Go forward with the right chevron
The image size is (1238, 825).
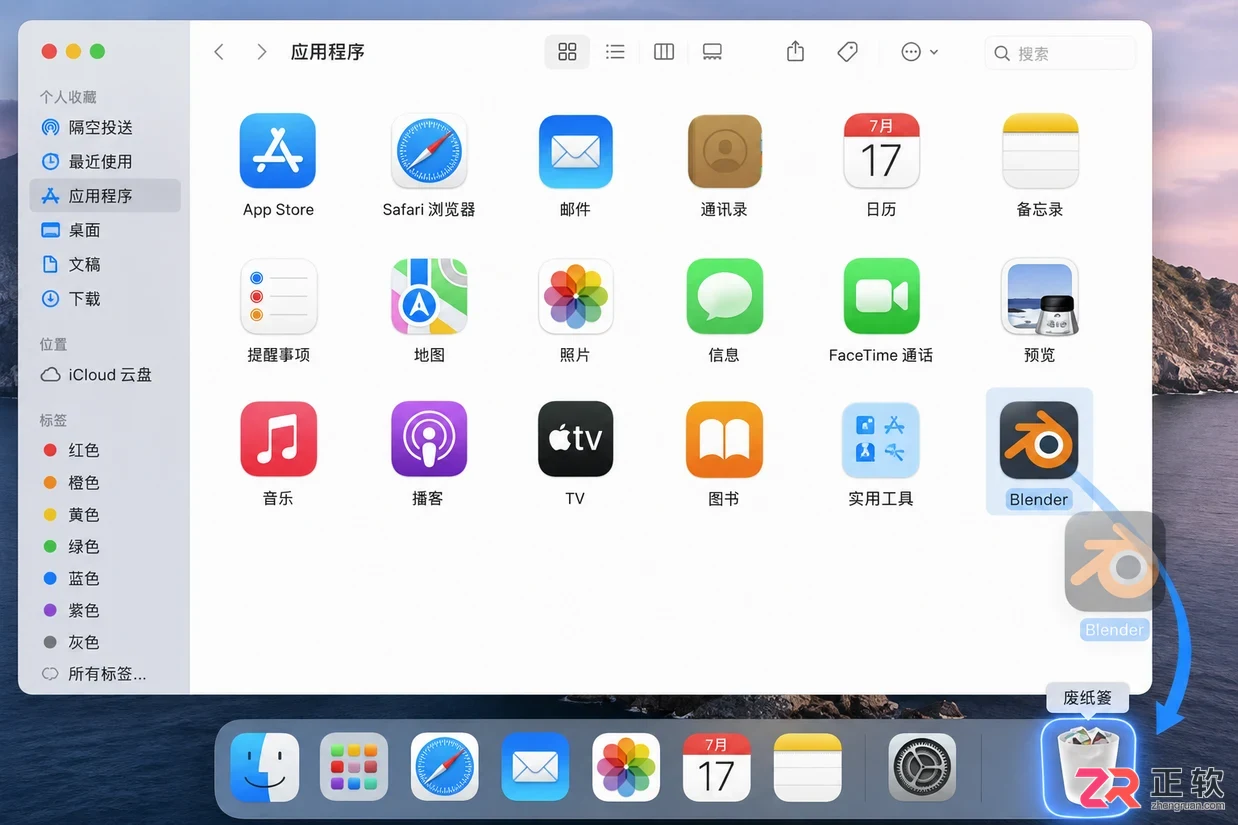pos(262,52)
